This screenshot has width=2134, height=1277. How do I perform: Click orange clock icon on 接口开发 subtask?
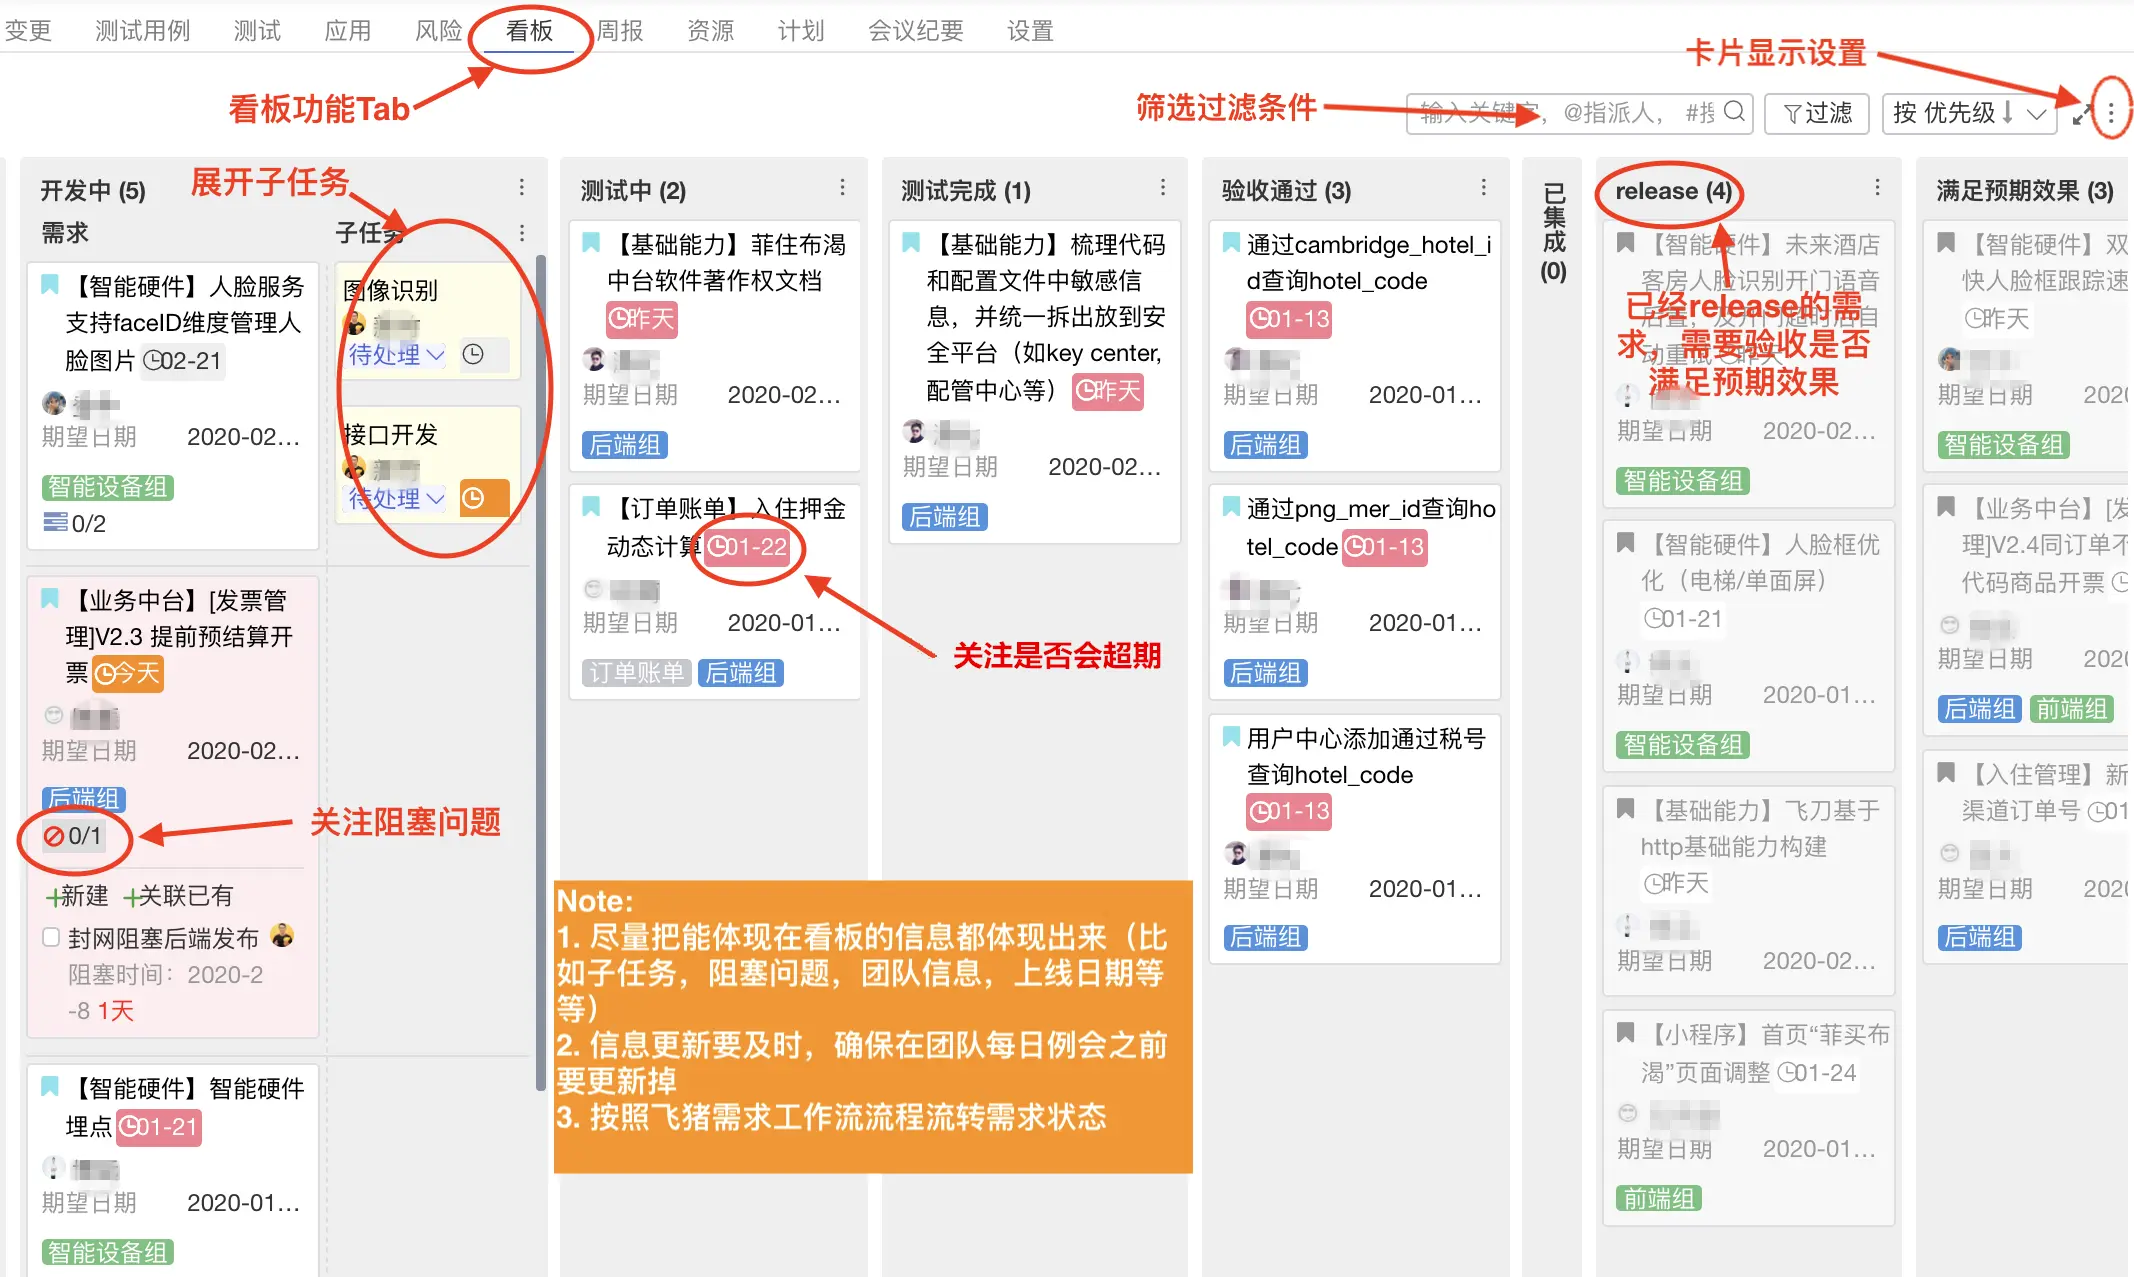pyautogui.click(x=474, y=498)
